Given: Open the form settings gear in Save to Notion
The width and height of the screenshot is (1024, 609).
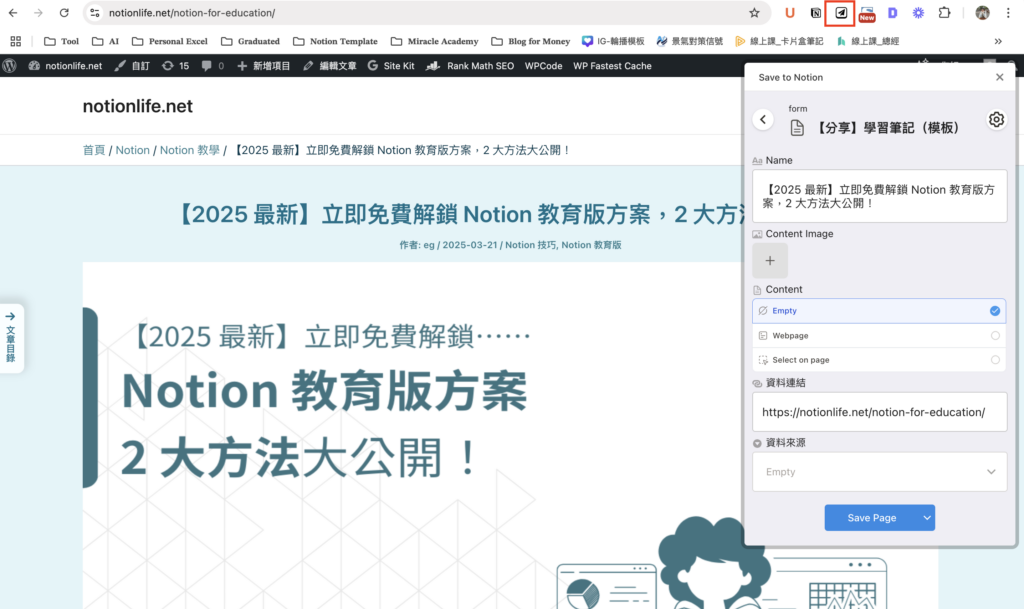Looking at the screenshot, I should tap(996, 119).
